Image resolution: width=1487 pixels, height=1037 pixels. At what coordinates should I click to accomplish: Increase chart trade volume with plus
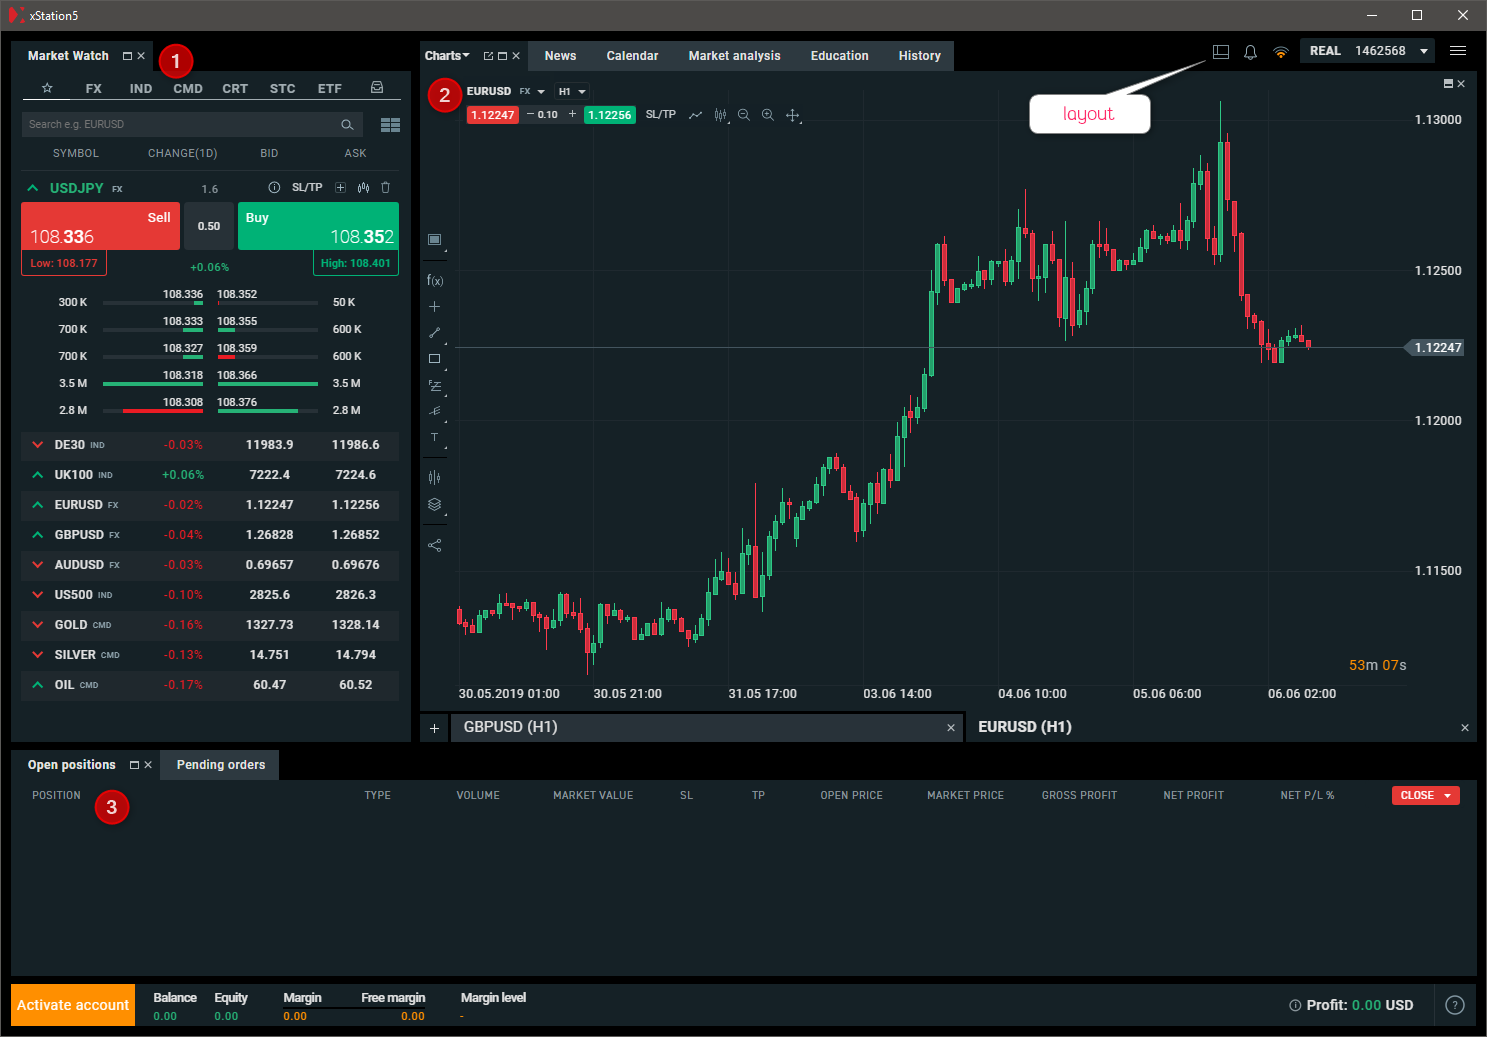[572, 115]
